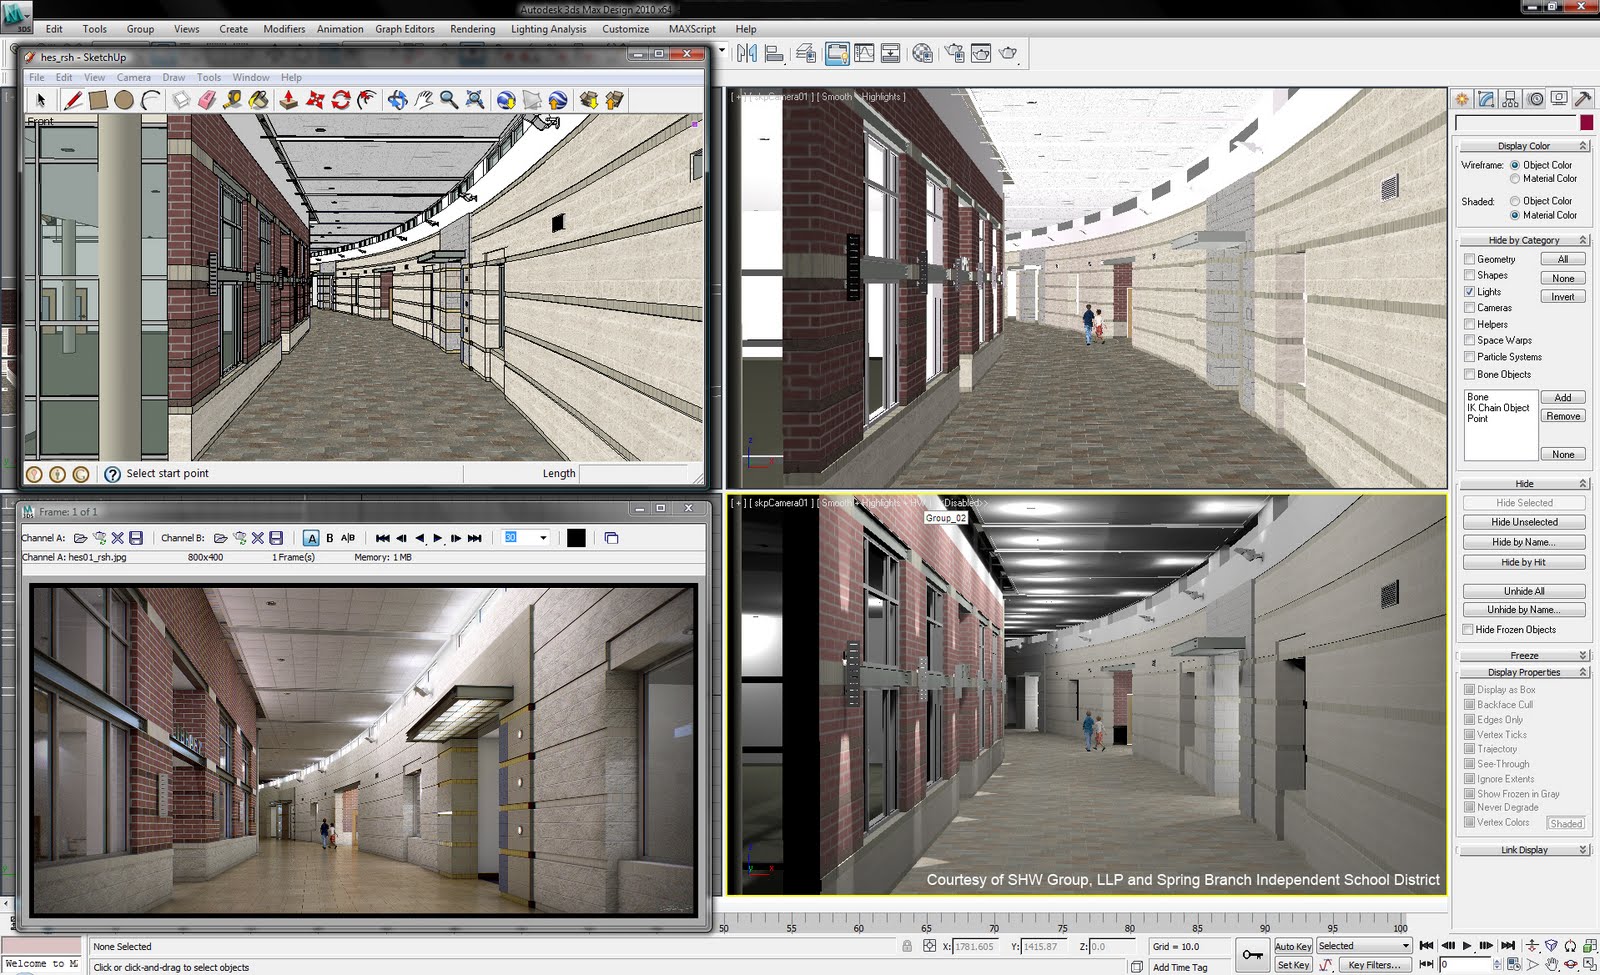Pick the Eraser tool in SketchUp
Screen dimensions: 1600x975
tap(207, 100)
